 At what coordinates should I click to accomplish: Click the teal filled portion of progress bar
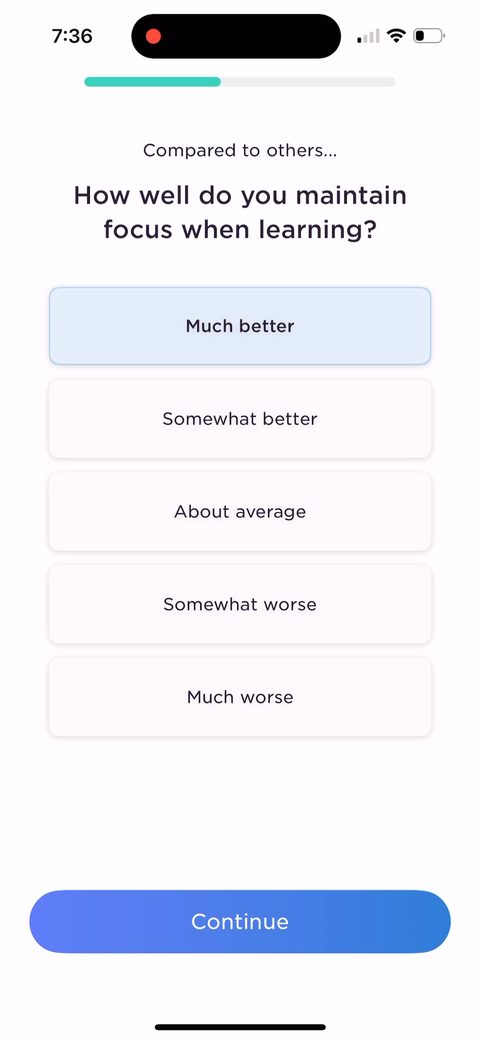tap(152, 82)
